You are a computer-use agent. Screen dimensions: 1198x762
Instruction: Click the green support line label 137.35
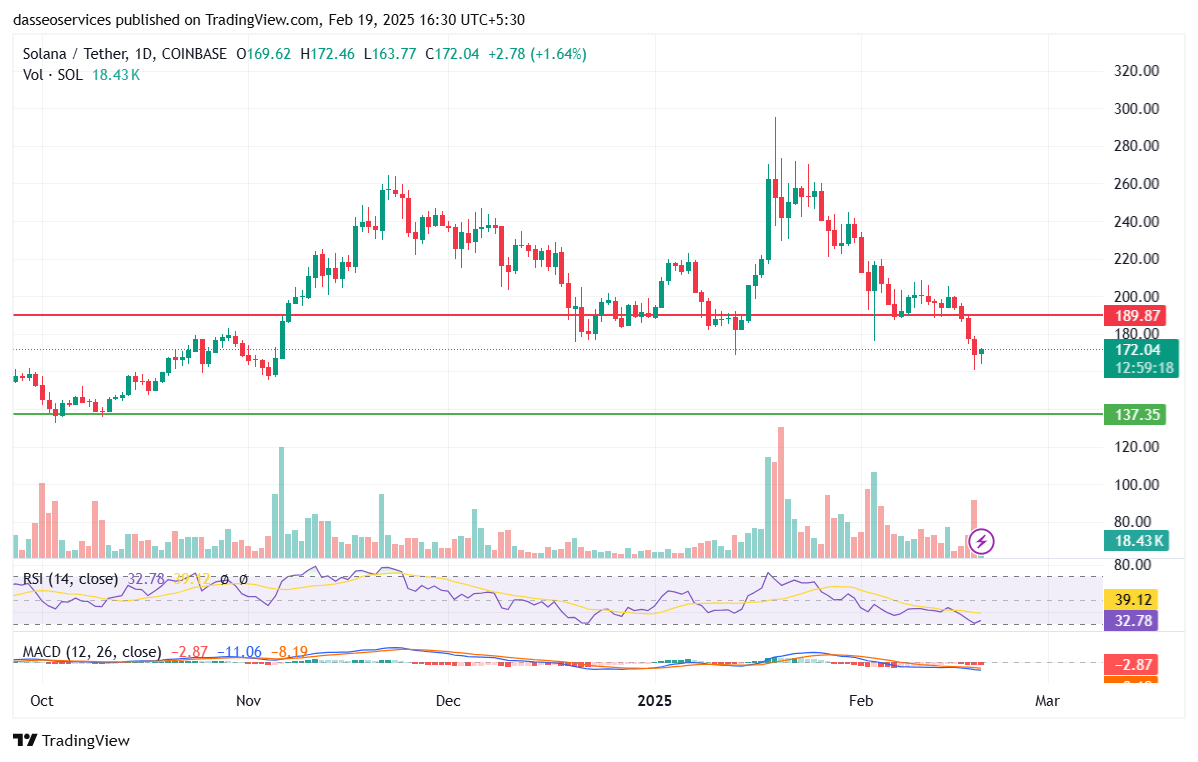1136,413
